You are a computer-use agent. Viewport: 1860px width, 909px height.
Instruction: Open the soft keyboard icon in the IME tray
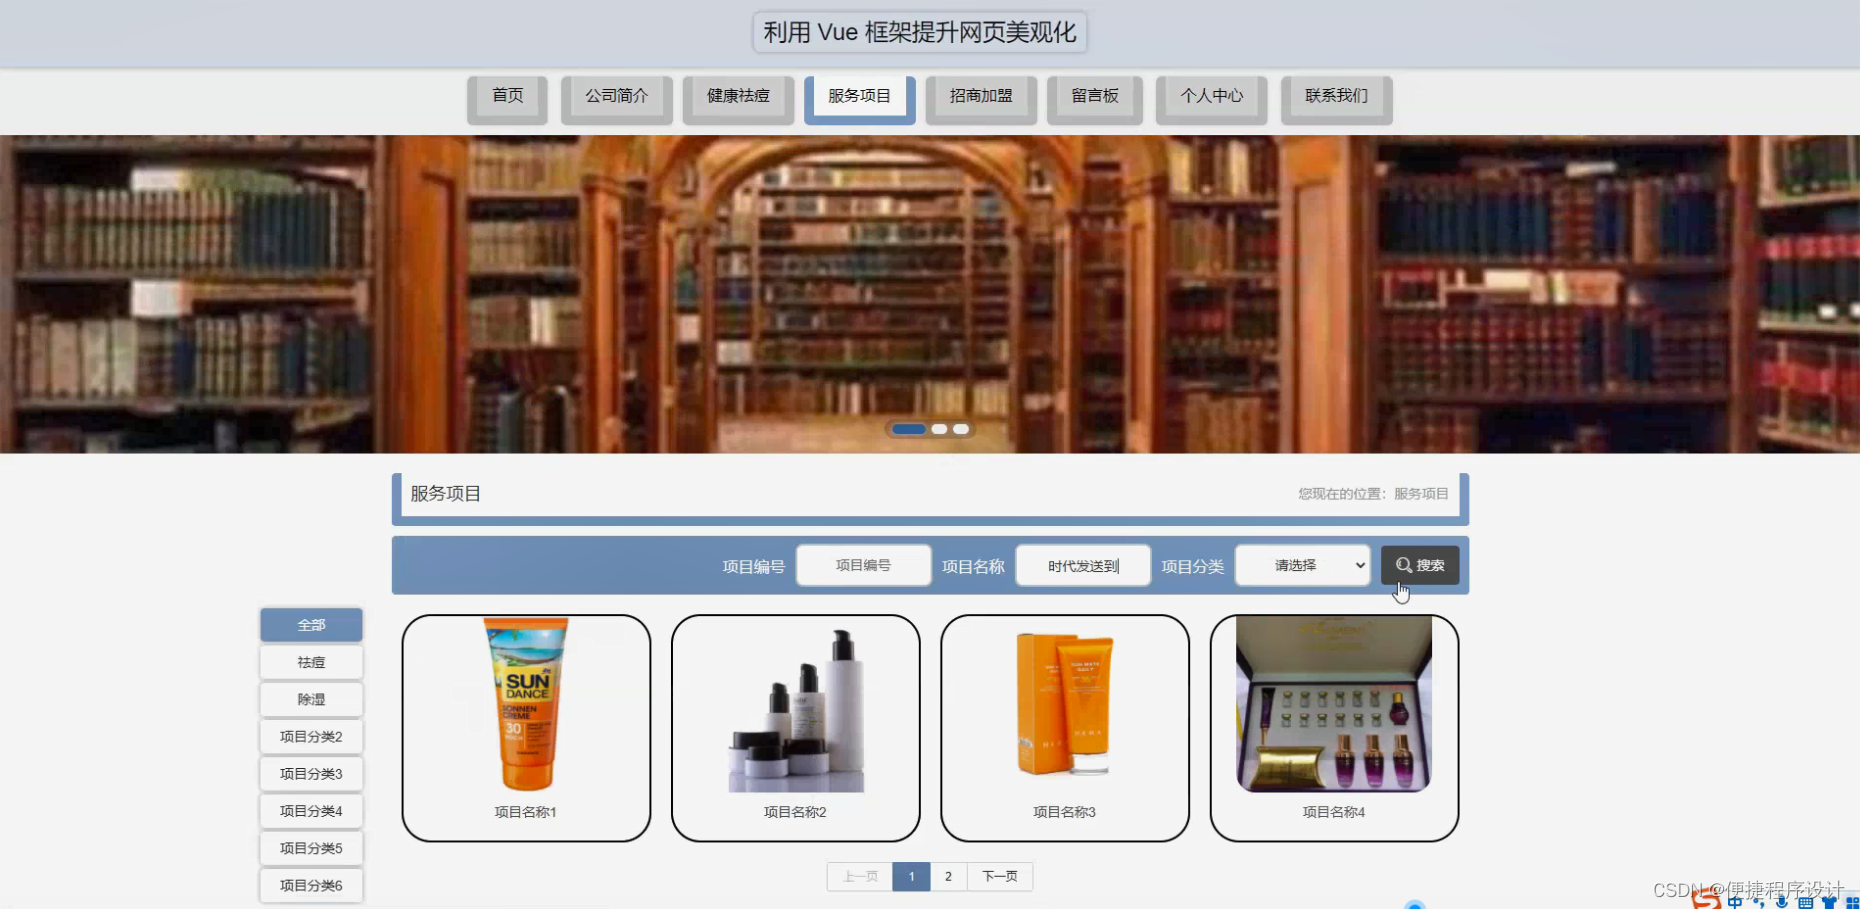coord(1806,903)
